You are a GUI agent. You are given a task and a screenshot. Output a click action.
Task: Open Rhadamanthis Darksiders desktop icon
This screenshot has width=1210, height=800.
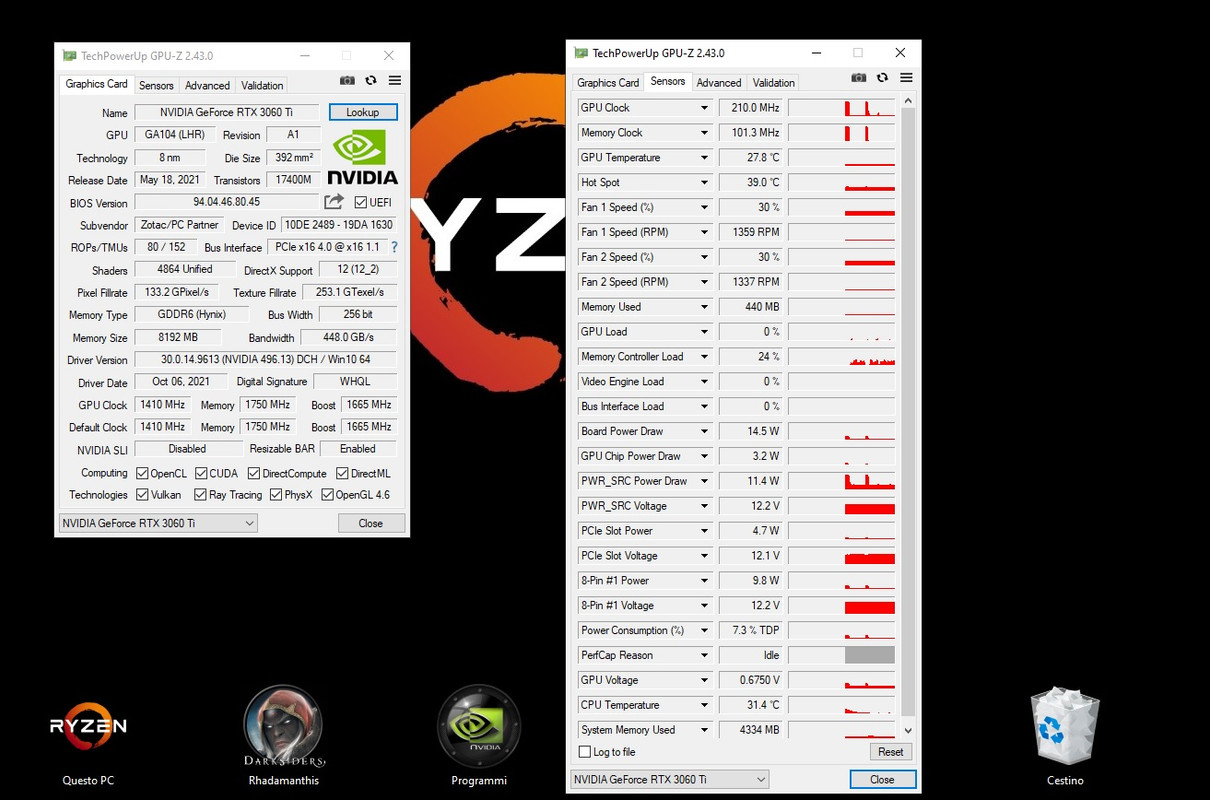click(285, 738)
